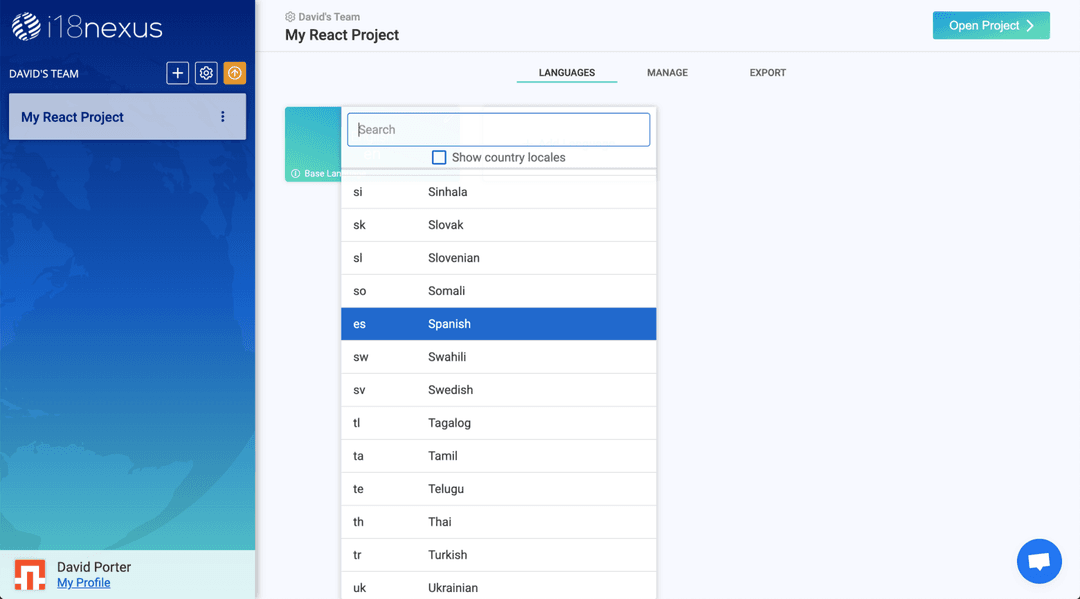
Task: Click the i18nexus logo
Action: 85,28
